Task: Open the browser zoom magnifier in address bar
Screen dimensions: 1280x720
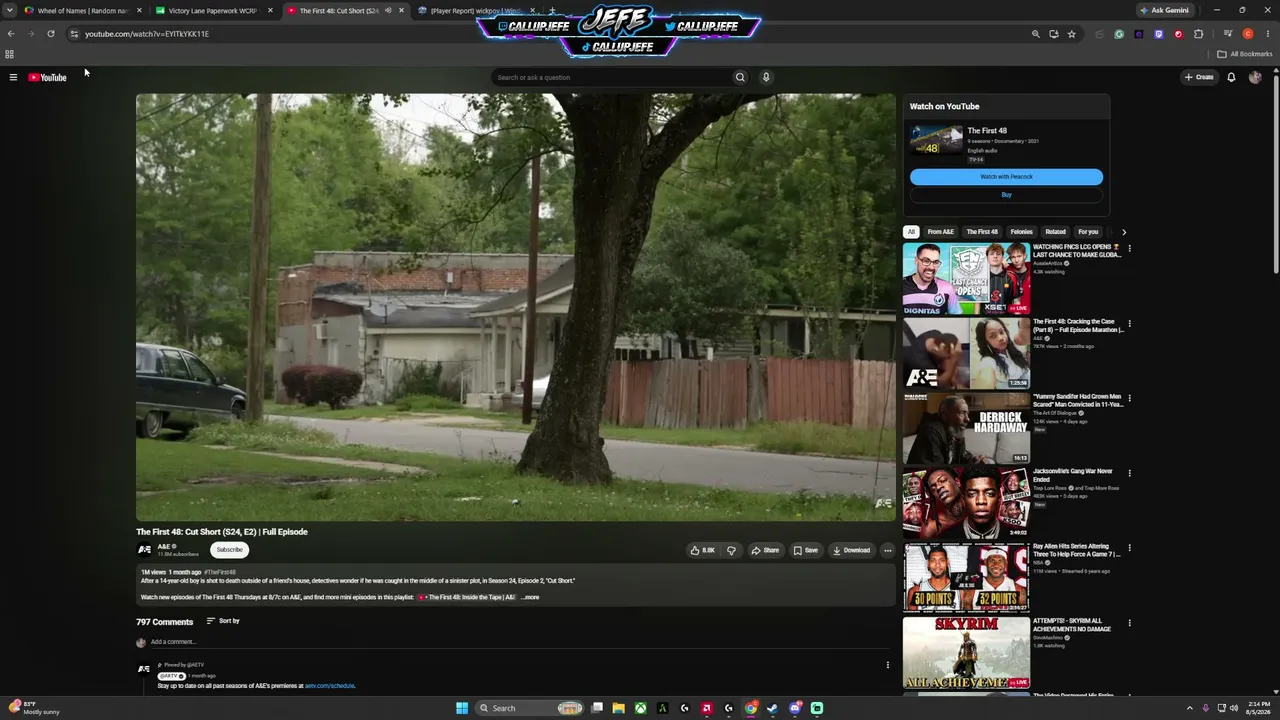Action: tap(1036, 34)
